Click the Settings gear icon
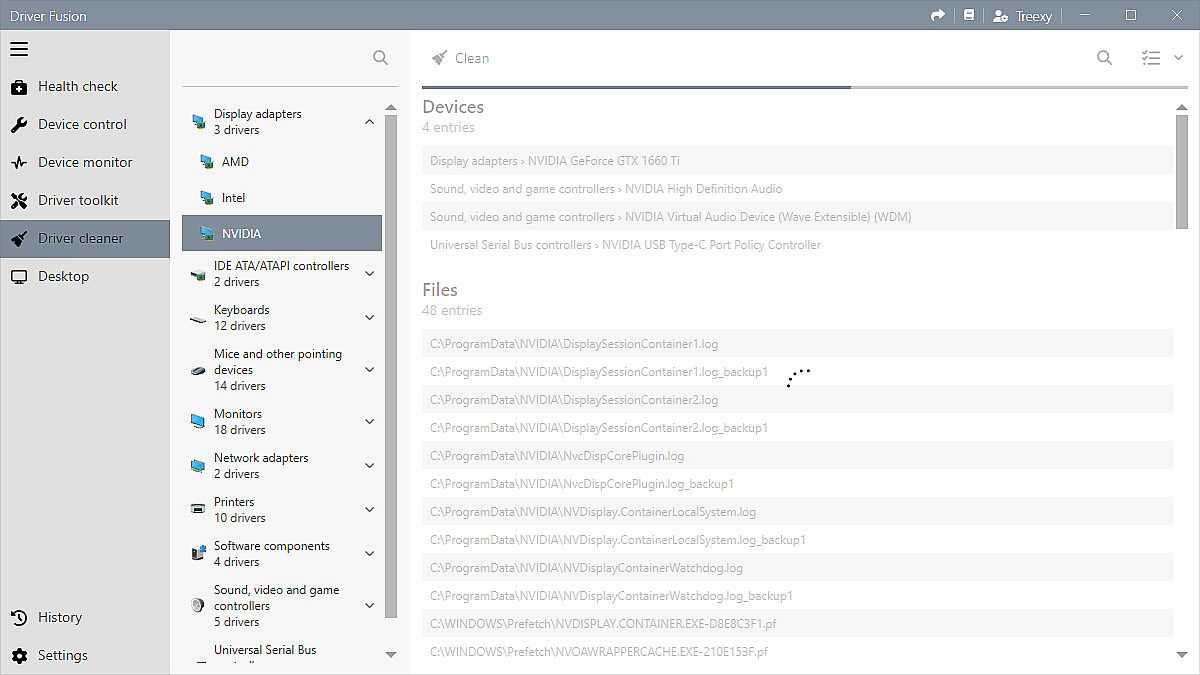 (x=19, y=656)
